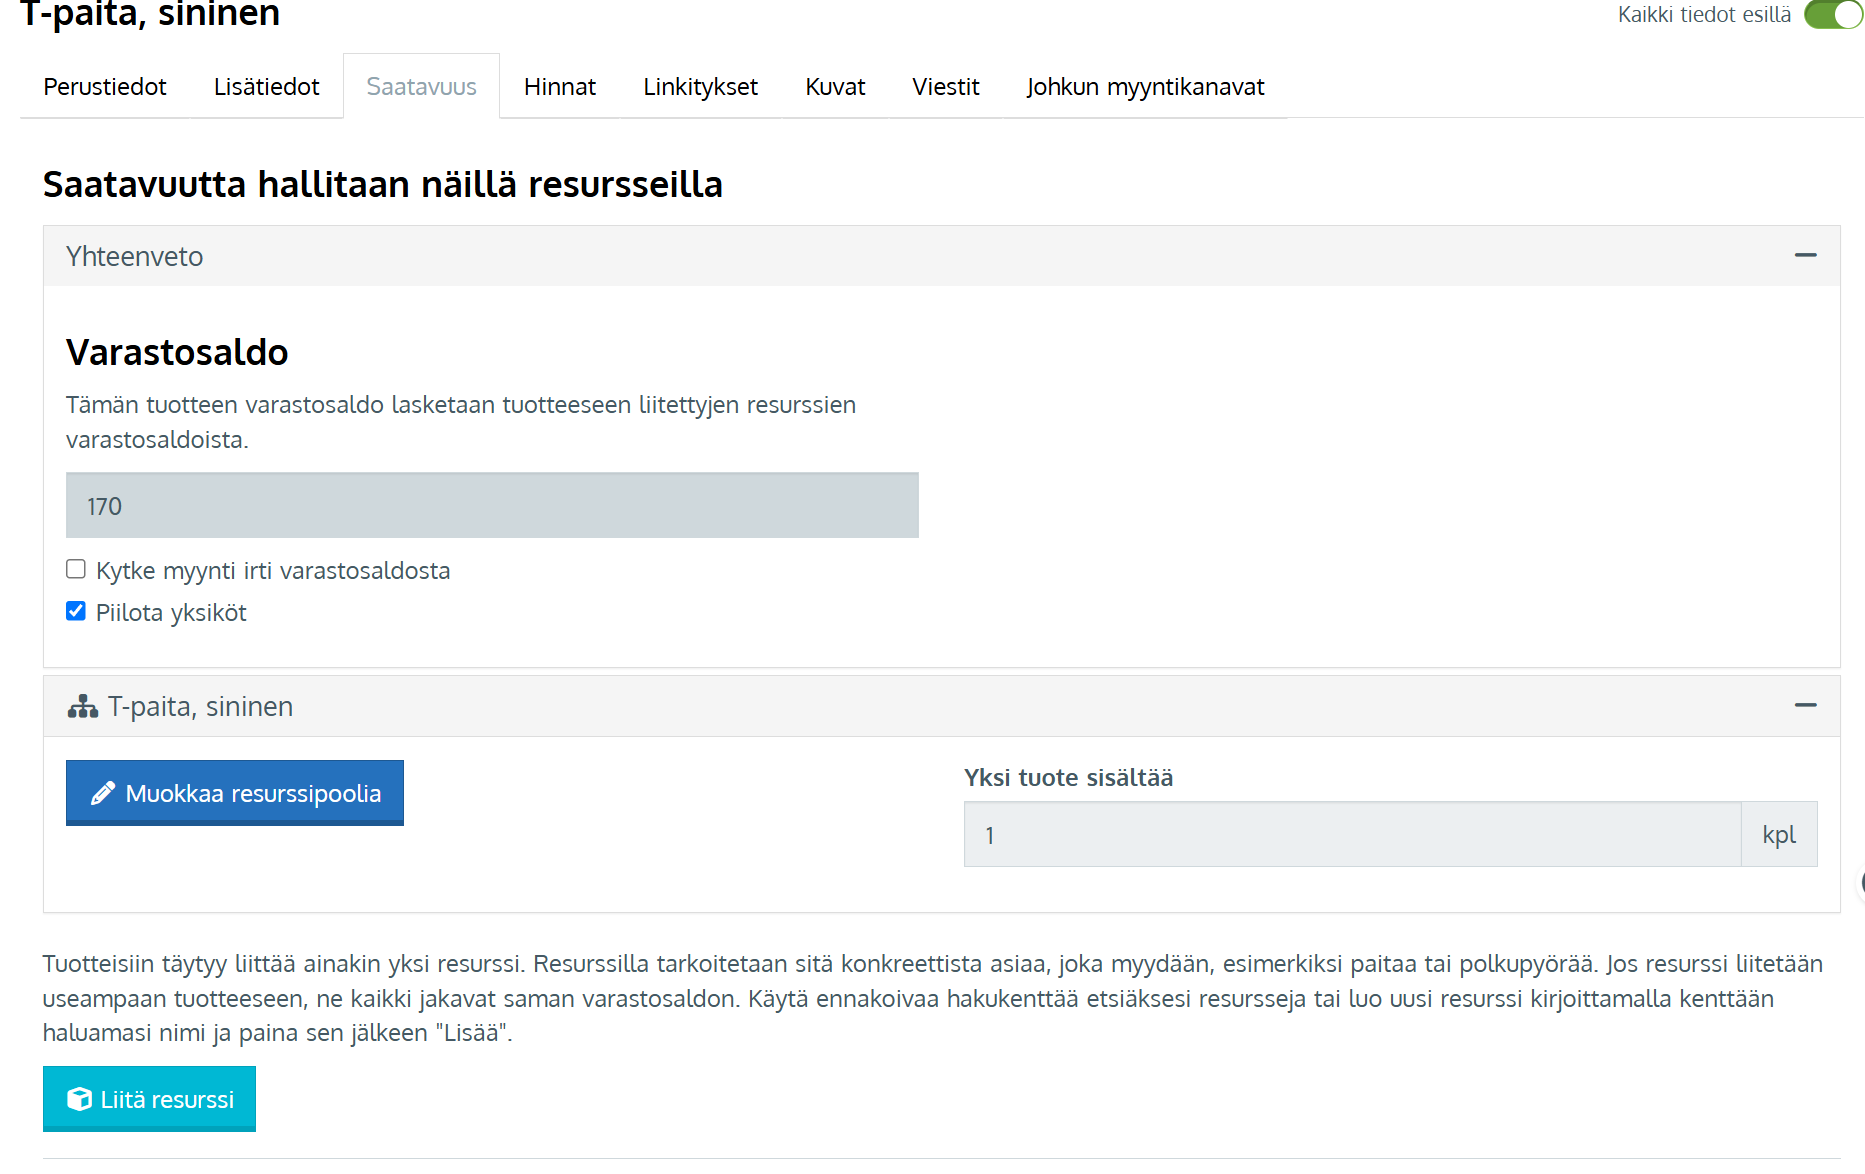Click the Varastosaldo field showing 170
Image resolution: width=1865 pixels, height=1174 pixels.
(x=492, y=506)
